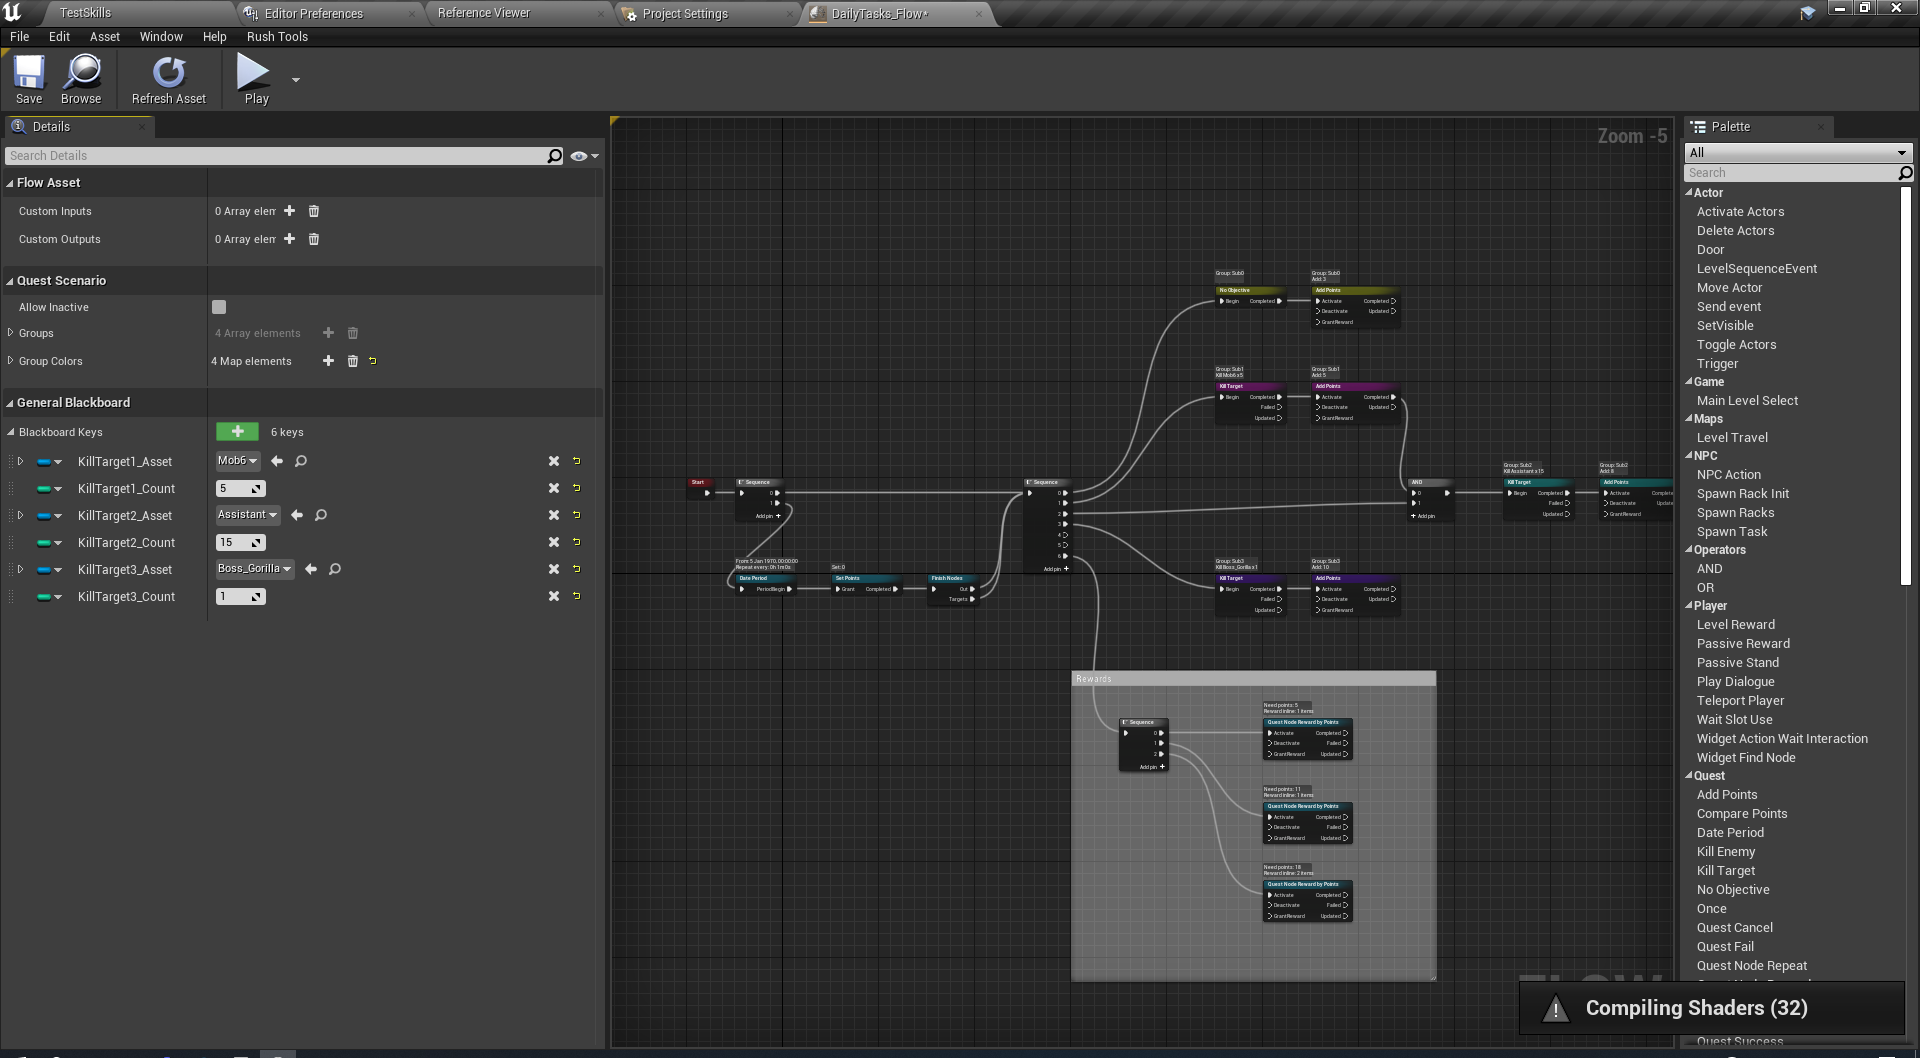Switch to Project Settings tab
The image size is (1928, 1058).
[685, 14]
